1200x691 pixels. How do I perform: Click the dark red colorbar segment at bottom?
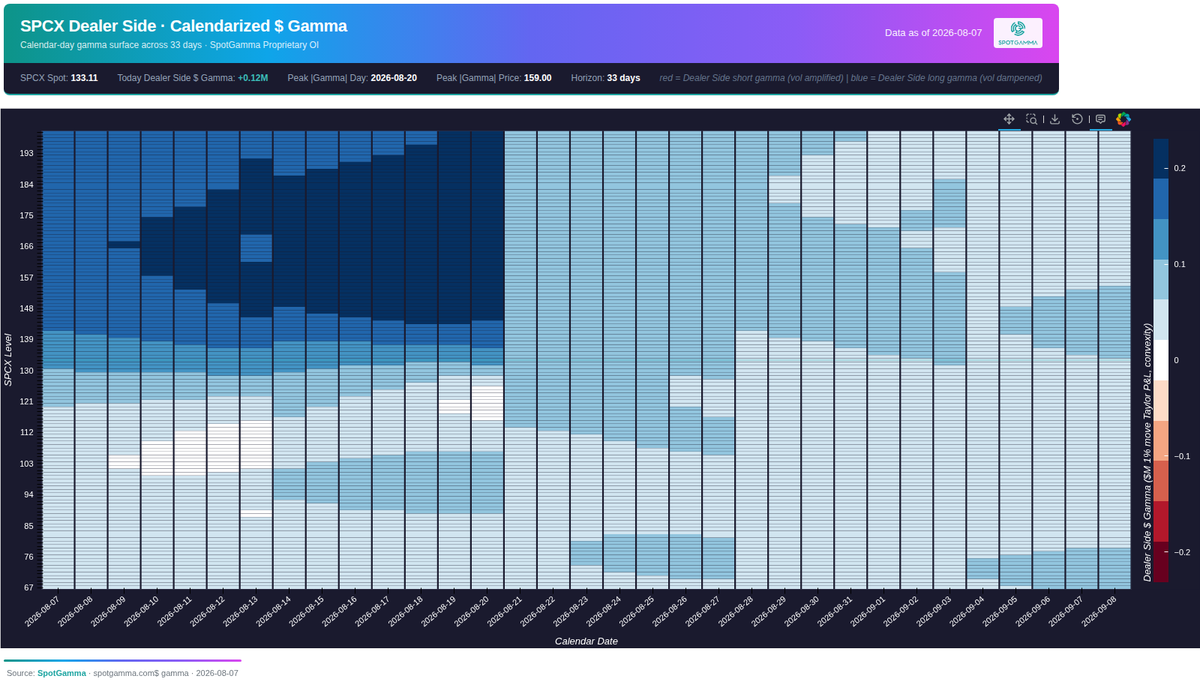coord(1160,561)
